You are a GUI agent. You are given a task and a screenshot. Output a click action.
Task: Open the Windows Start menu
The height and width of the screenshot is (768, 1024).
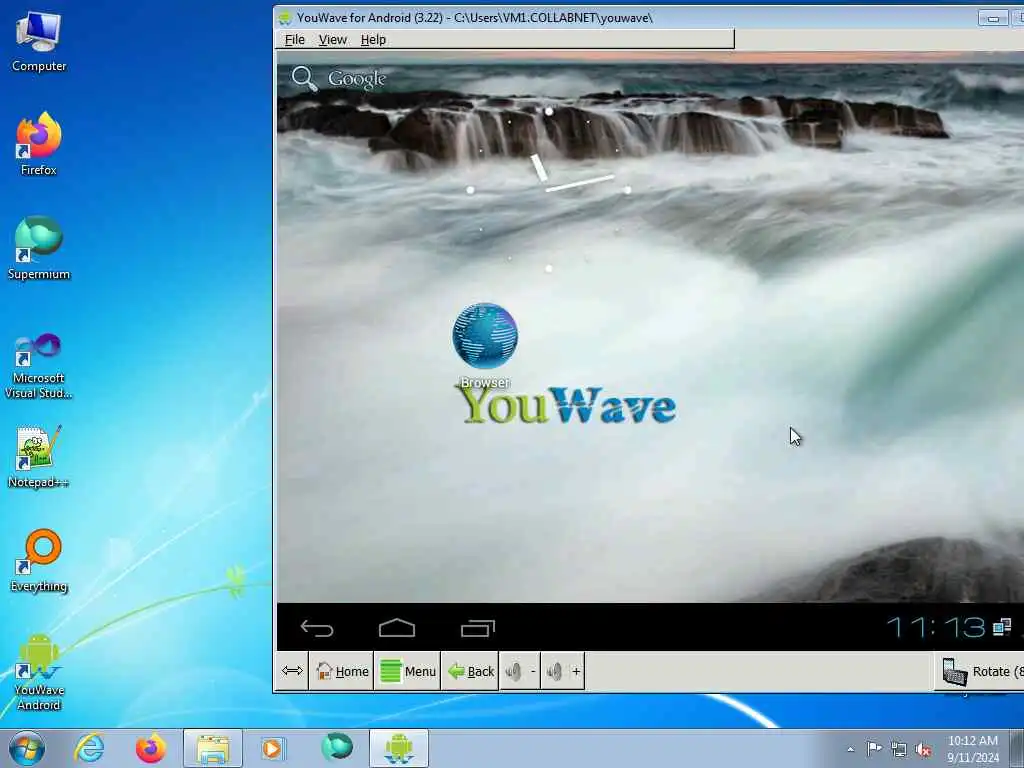coord(27,748)
